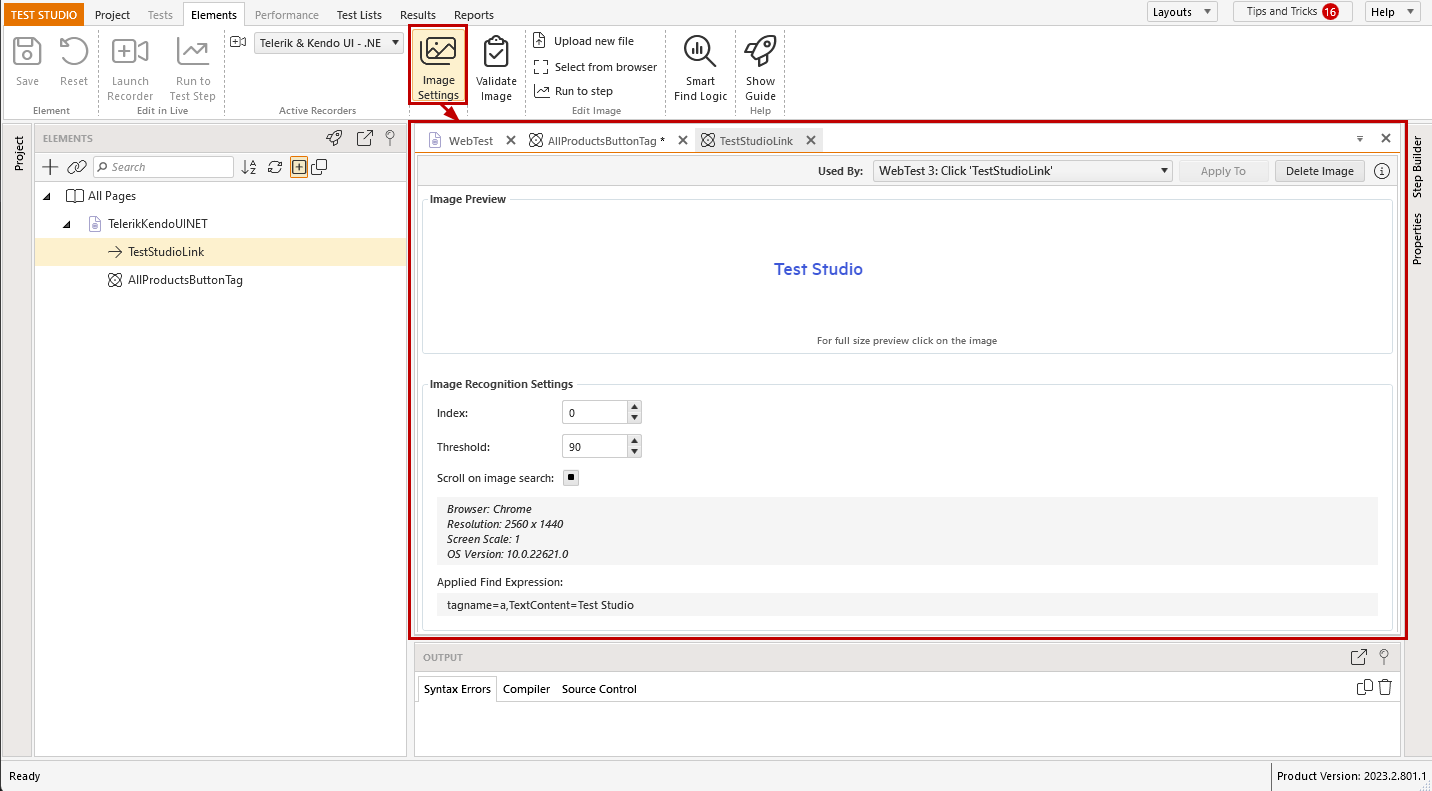This screenshot has width=1432, height=791.
Task: Sort elements alphabetically with the A-Z icon
Action: coord(249,167)
